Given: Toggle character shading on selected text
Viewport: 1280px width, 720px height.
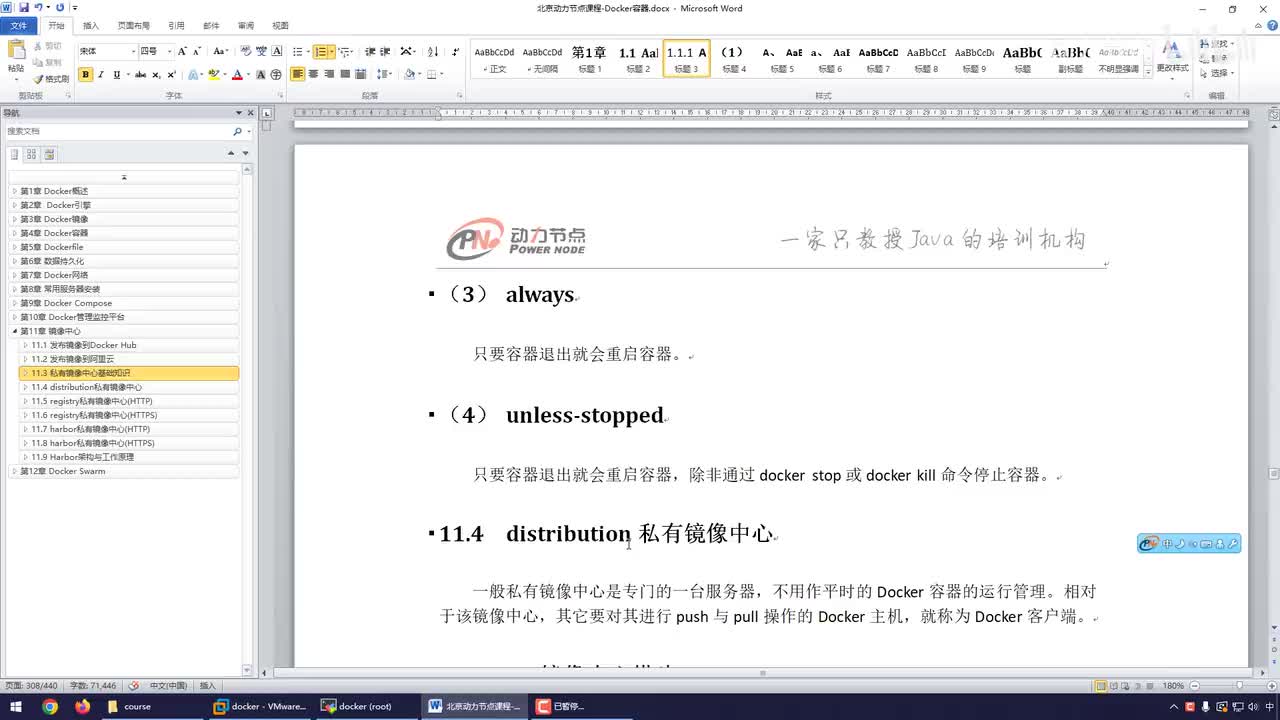Looking at the screenshot, I should coord(261,75).
